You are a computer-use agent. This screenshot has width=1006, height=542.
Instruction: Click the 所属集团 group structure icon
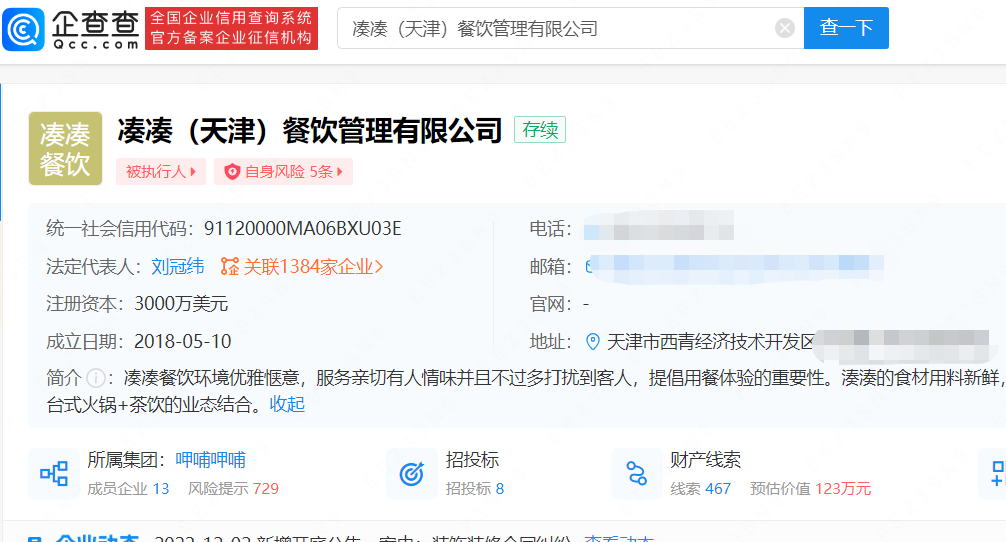[54, 473]
